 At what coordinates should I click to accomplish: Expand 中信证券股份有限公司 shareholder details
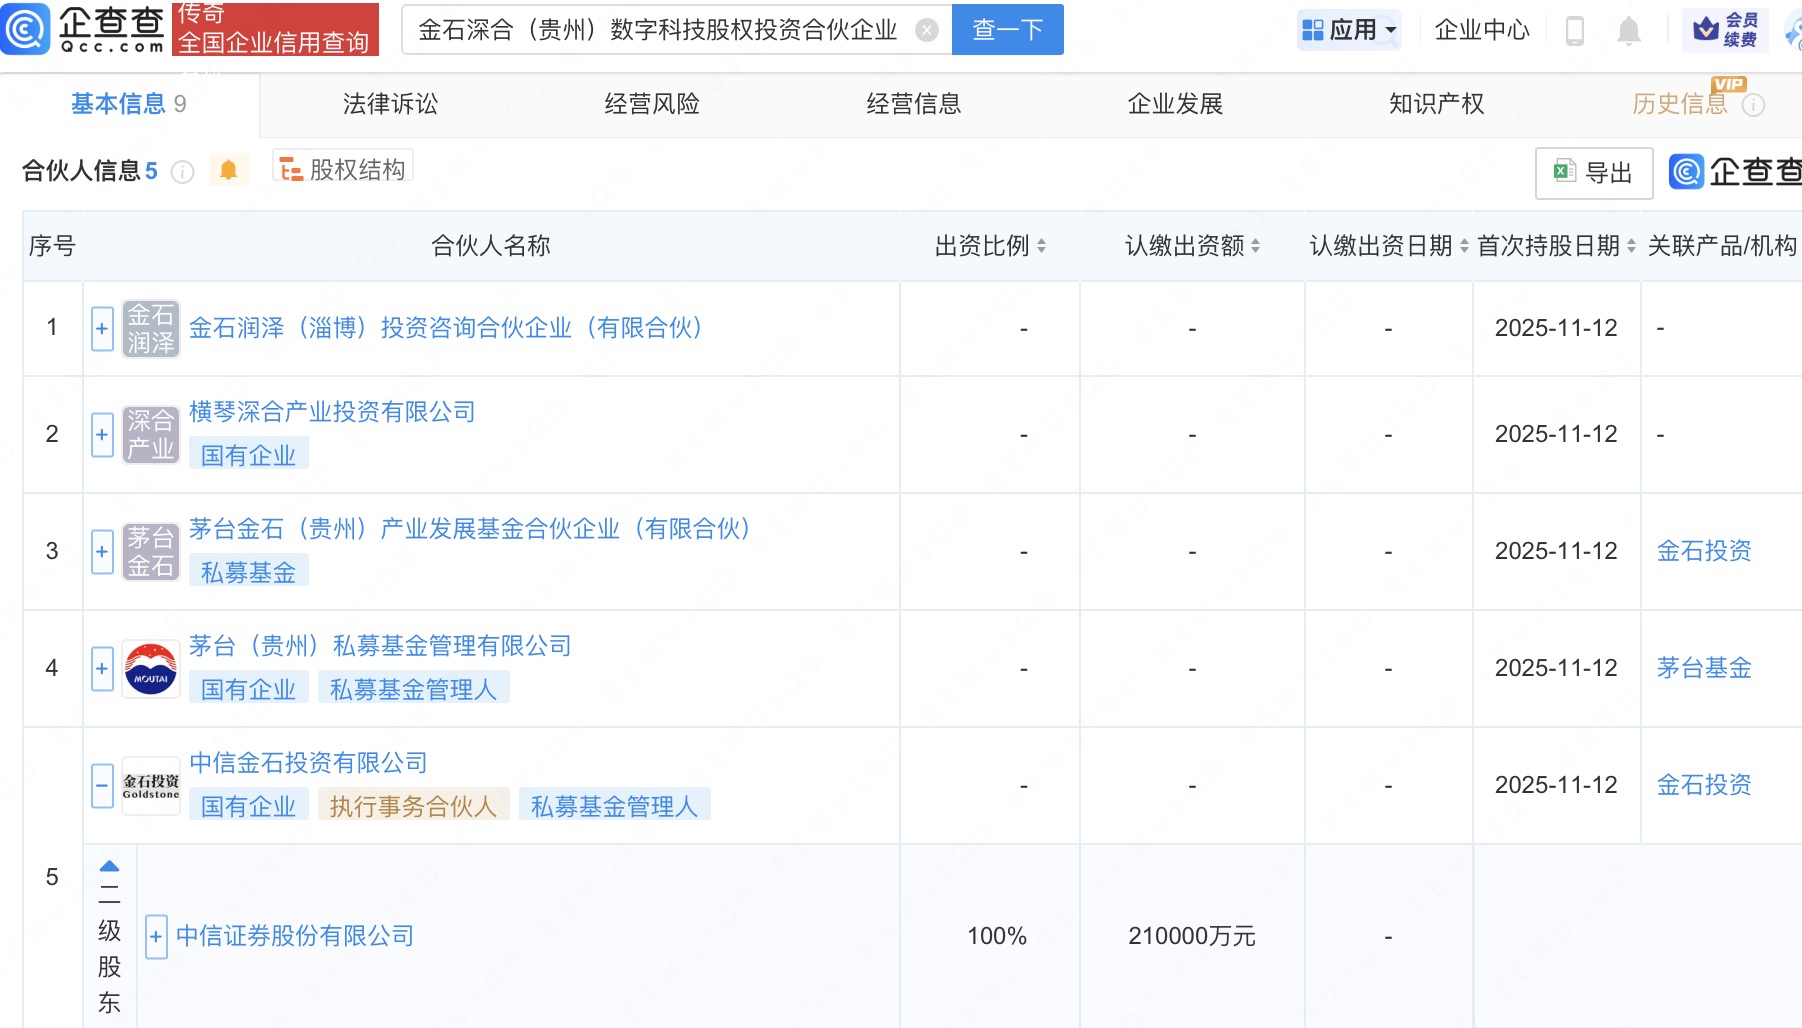(x=156, y=937)
